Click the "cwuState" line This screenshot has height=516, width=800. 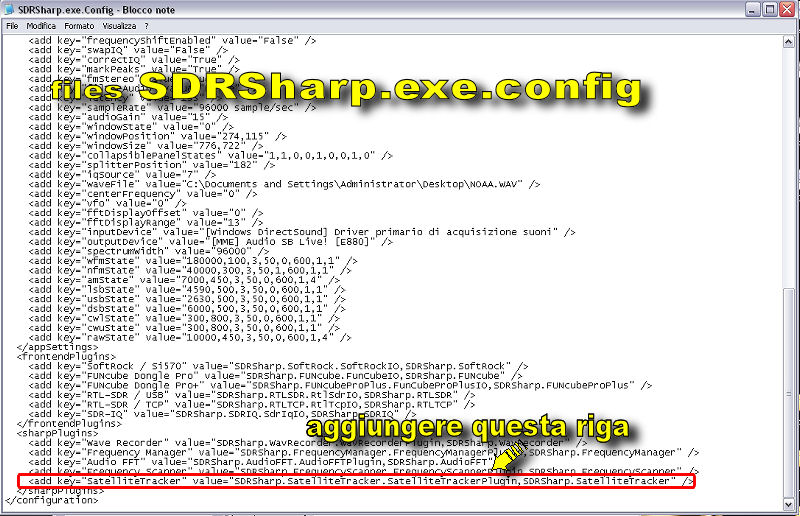pos(184,328)
